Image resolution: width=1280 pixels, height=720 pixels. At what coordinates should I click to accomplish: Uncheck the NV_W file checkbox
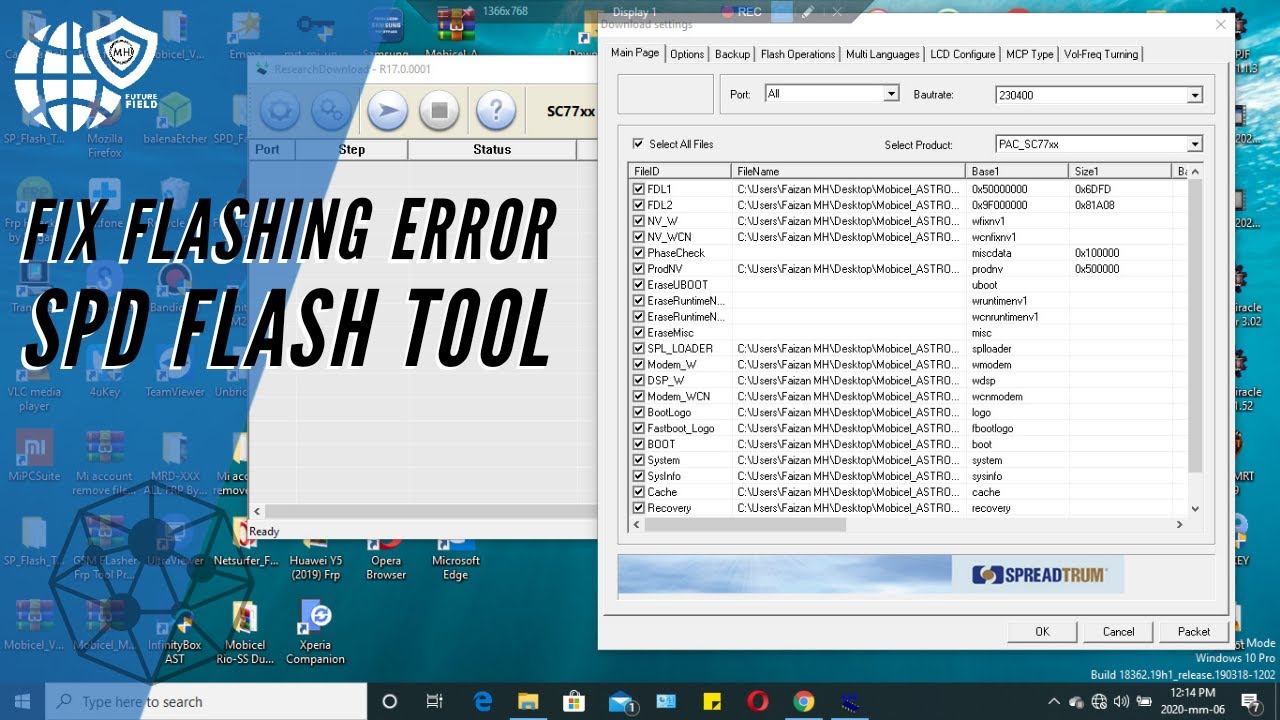point(638,221)
